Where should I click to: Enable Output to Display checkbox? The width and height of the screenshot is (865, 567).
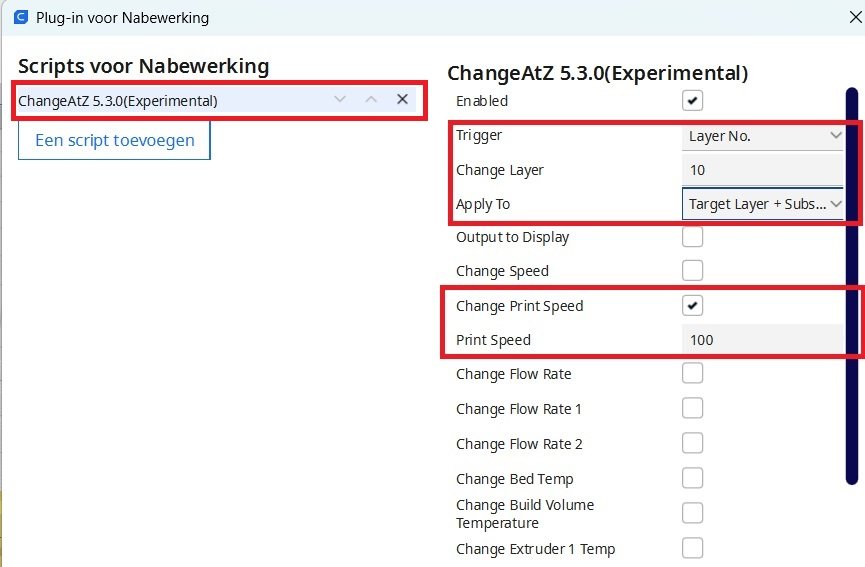pyautogui.click(x=692, y=237)
